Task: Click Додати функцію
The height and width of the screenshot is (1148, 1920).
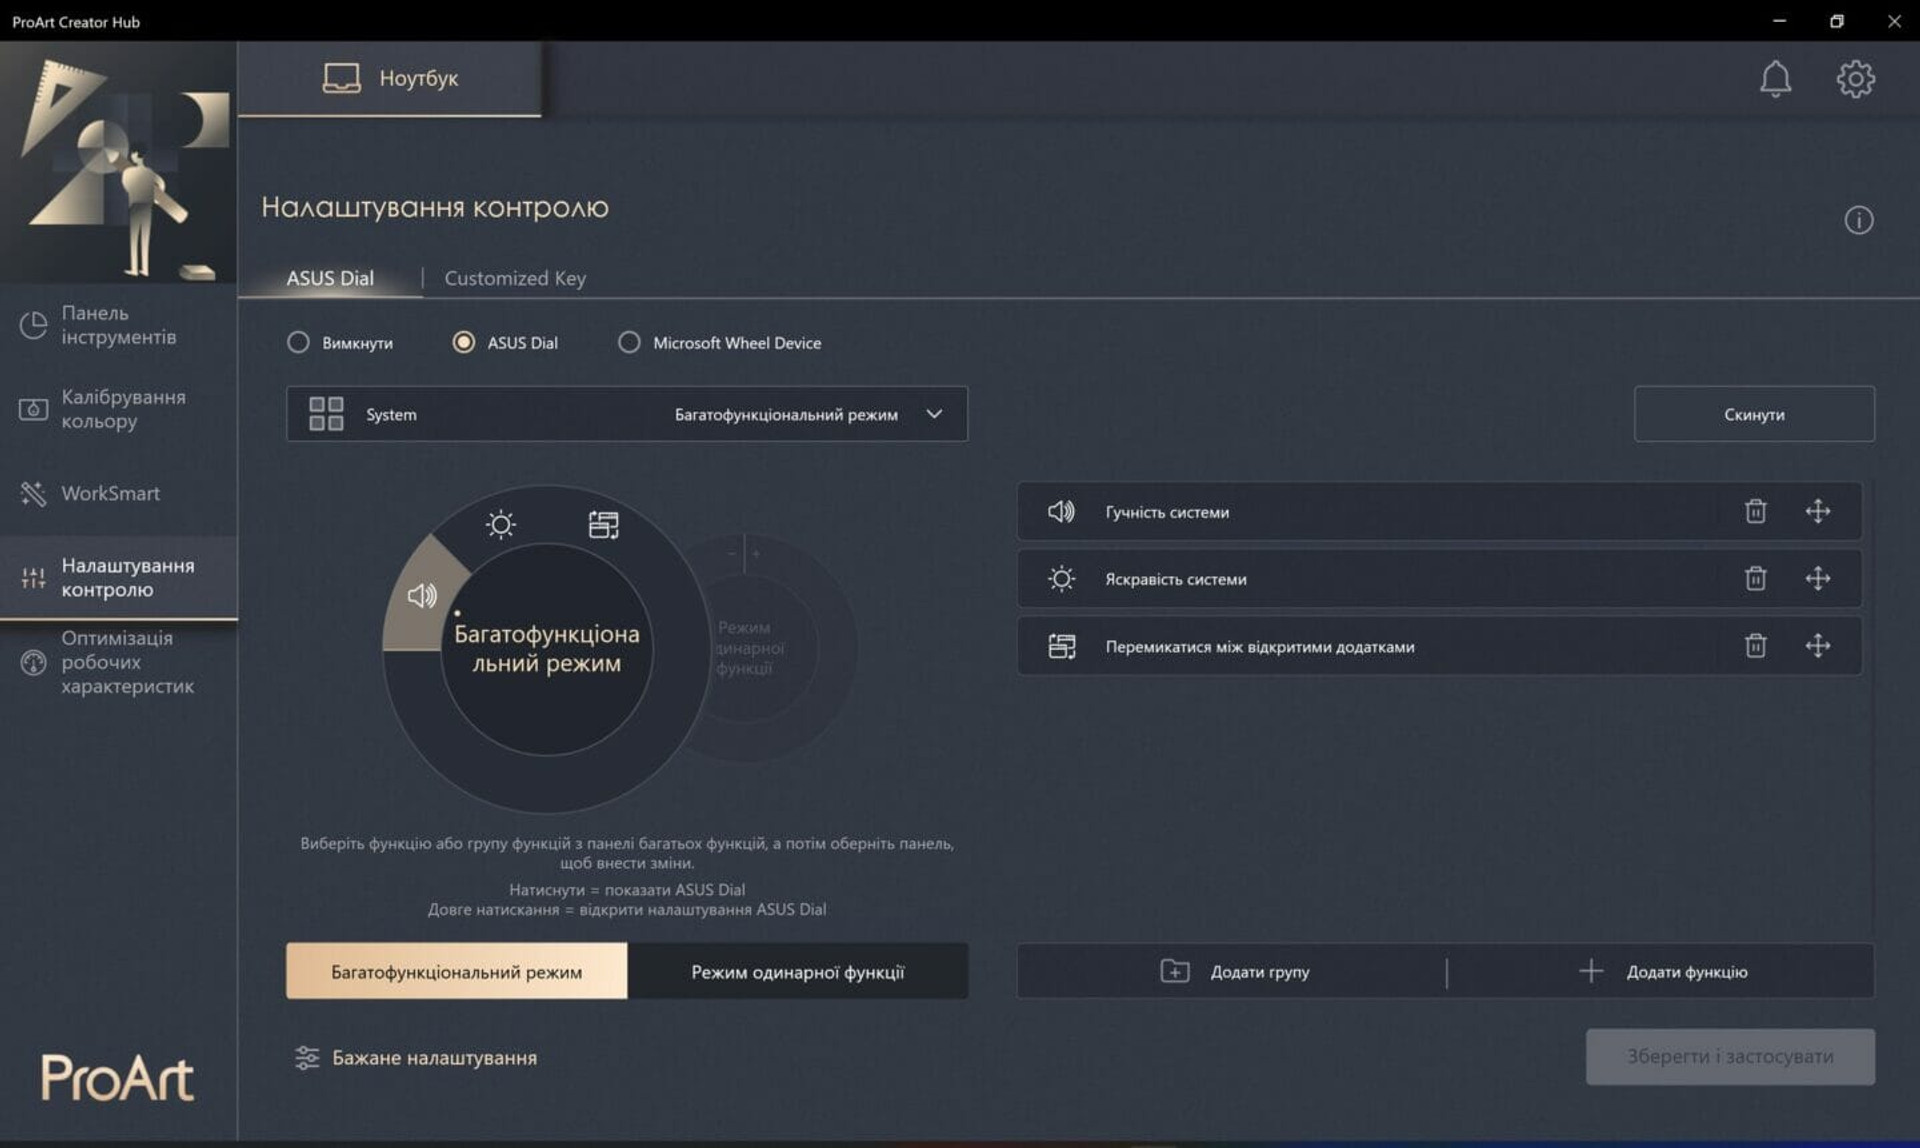Action: 1661,971
